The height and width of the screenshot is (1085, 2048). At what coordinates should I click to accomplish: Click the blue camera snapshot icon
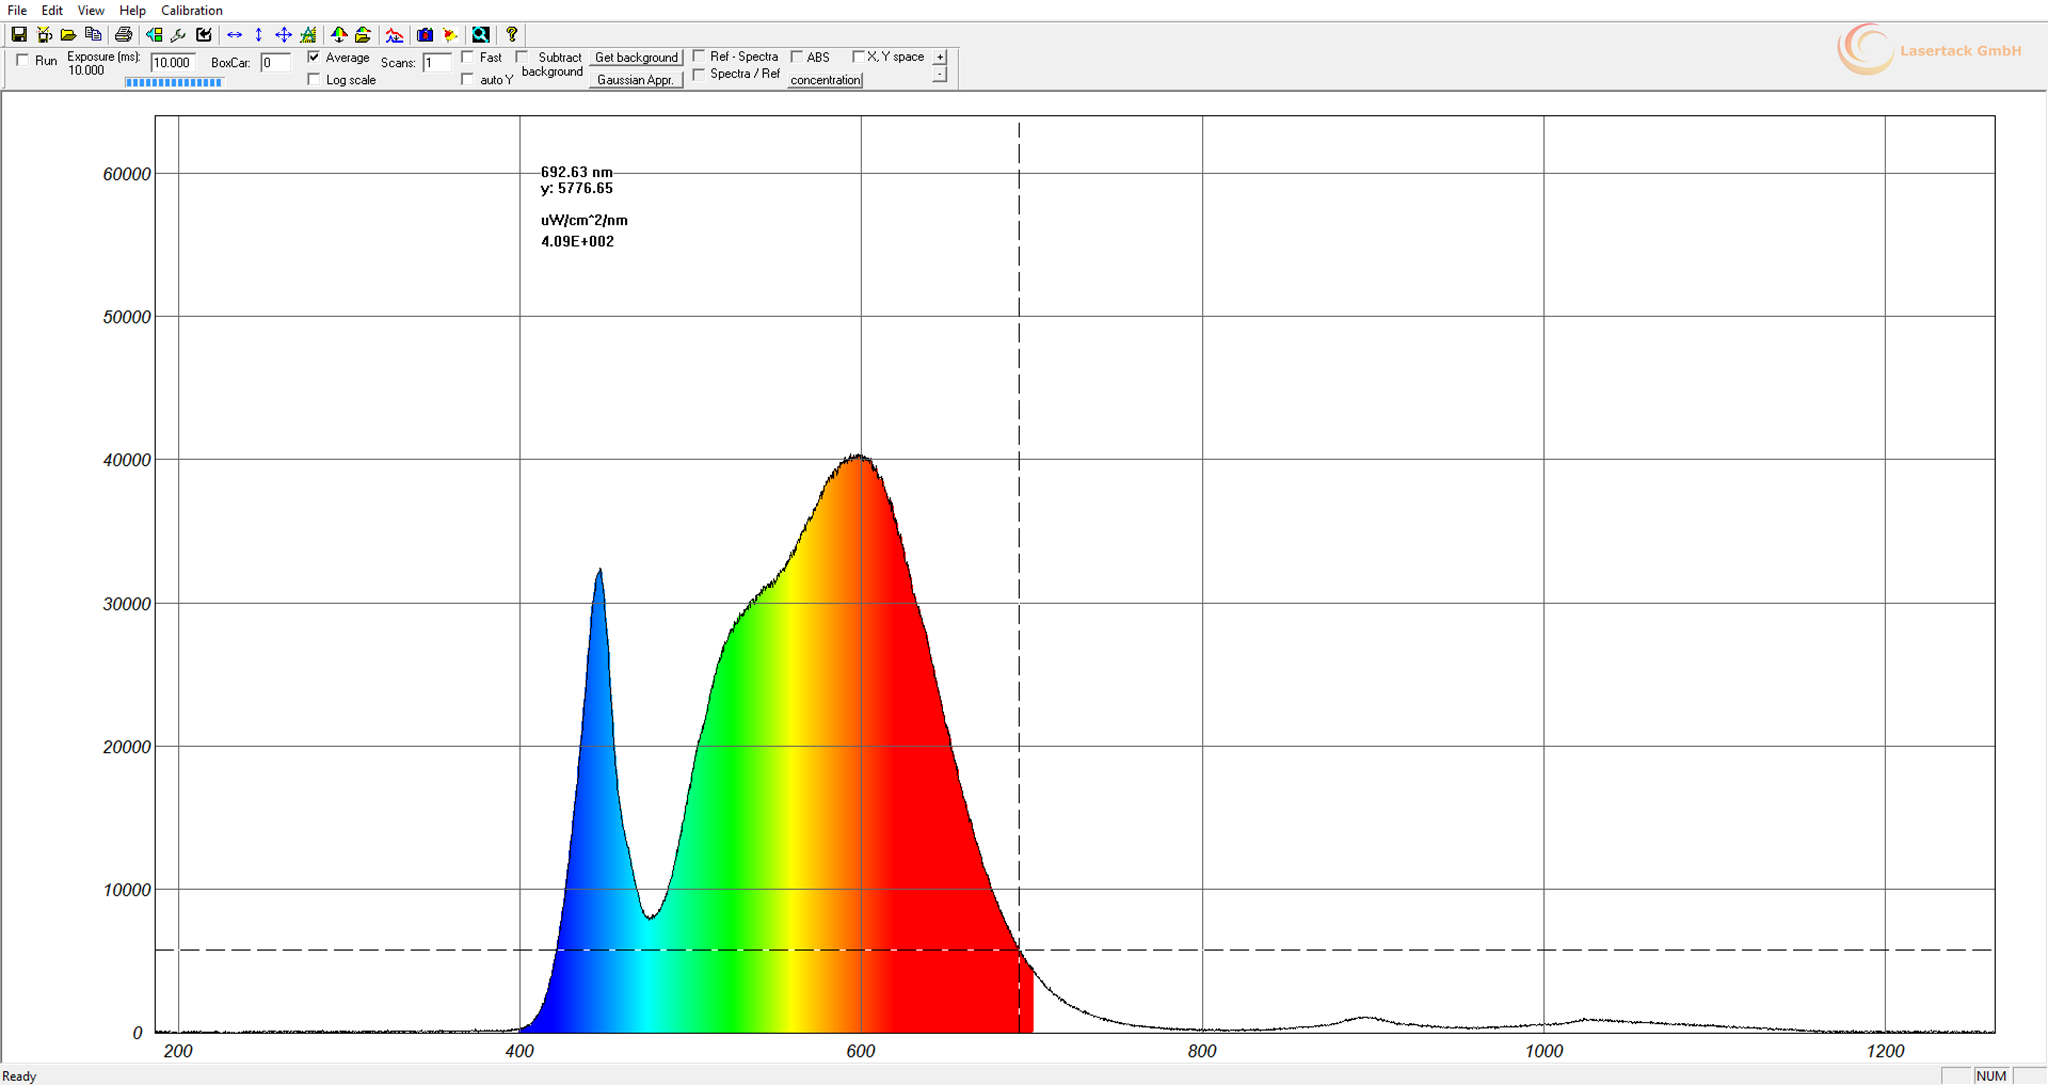click(x=425, y=35)
